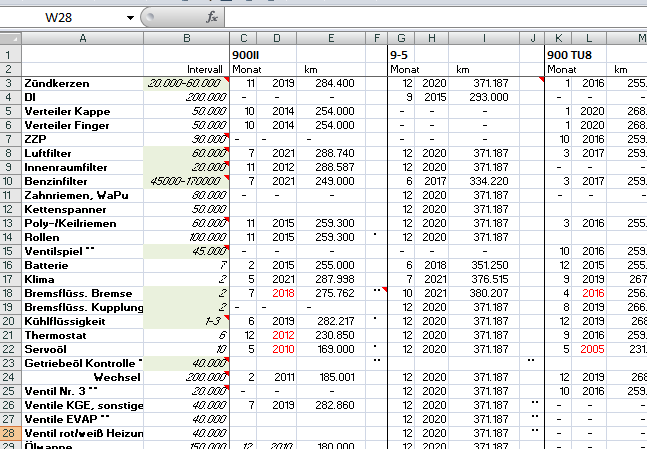Click the km value '185.001'
This screenshot has height=449, width=647.
point(331,378)
